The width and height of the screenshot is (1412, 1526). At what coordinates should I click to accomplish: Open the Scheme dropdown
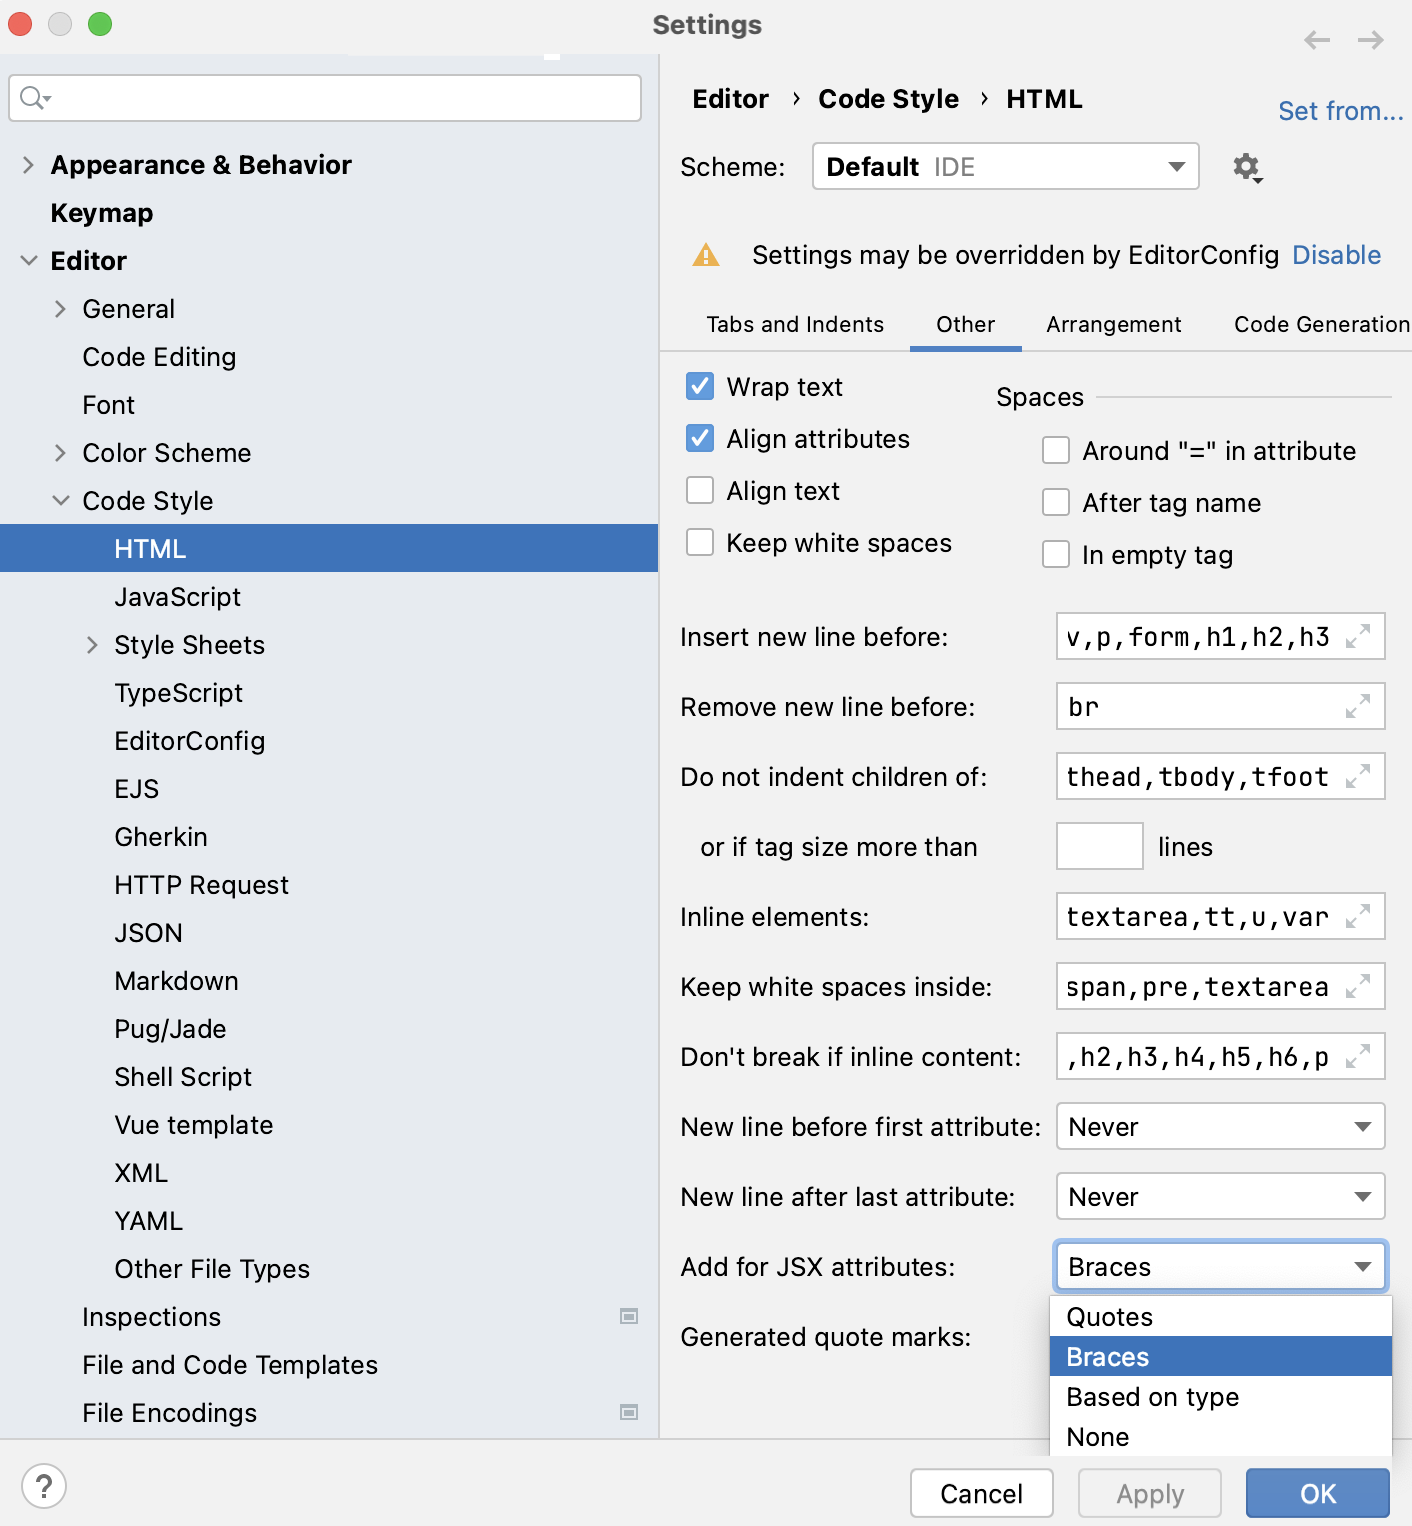[x=1005, y=166]
